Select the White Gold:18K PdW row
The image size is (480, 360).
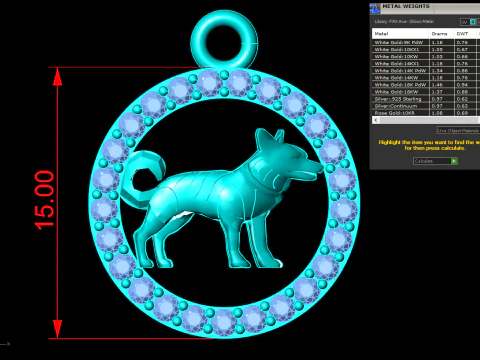click(x=426, y=85)
